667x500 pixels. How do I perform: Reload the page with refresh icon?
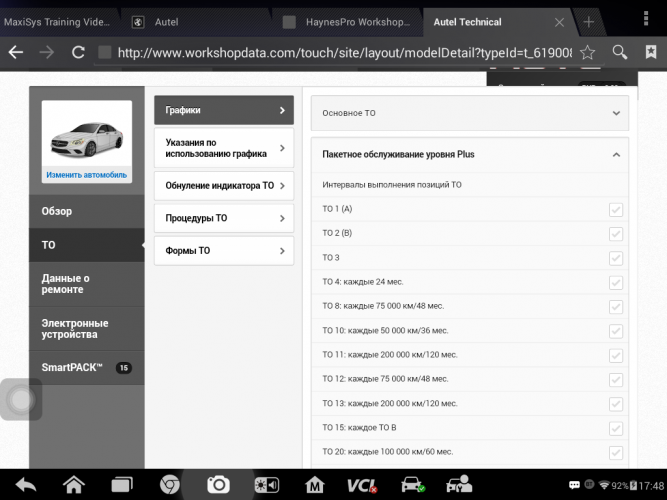coord(78,52)
